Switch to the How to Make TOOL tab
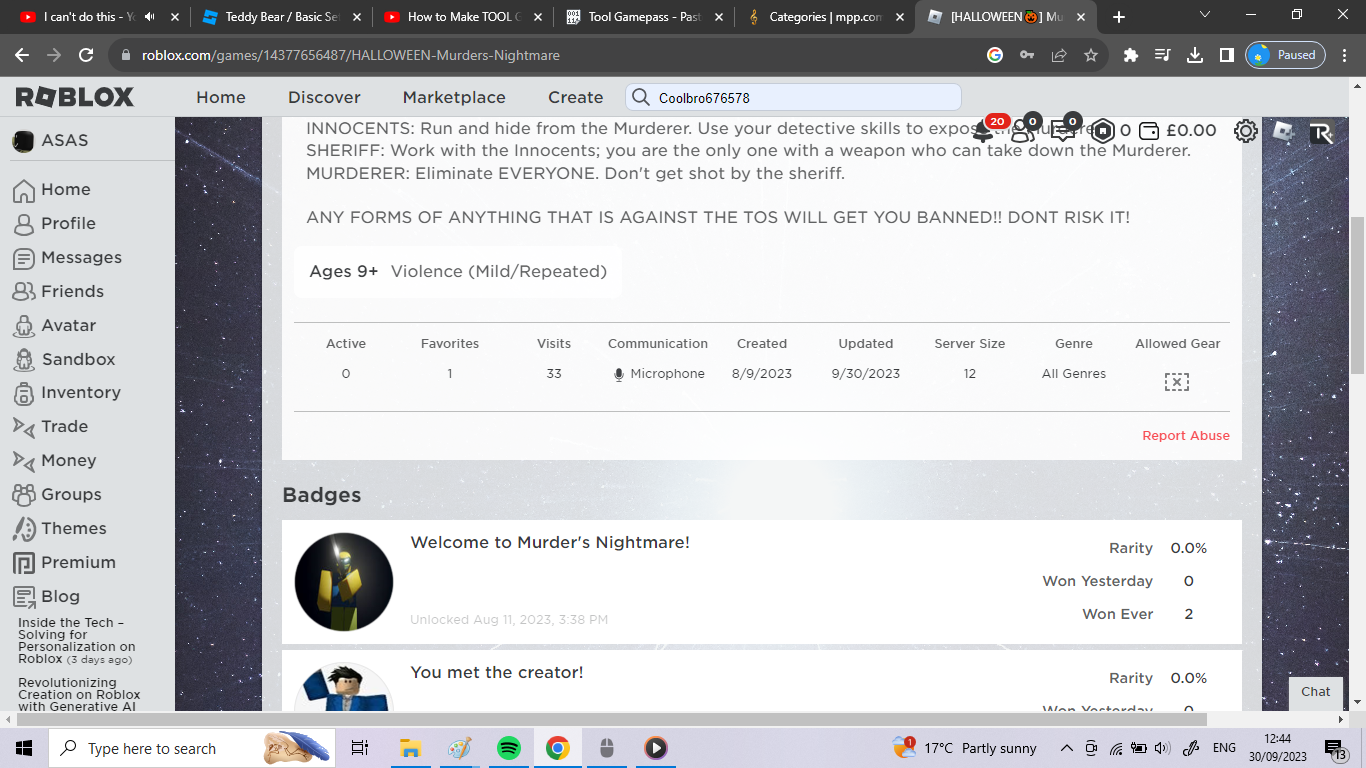Image resolution: width=1366 pixels, height=768 pixels. (x=463, y=17)
